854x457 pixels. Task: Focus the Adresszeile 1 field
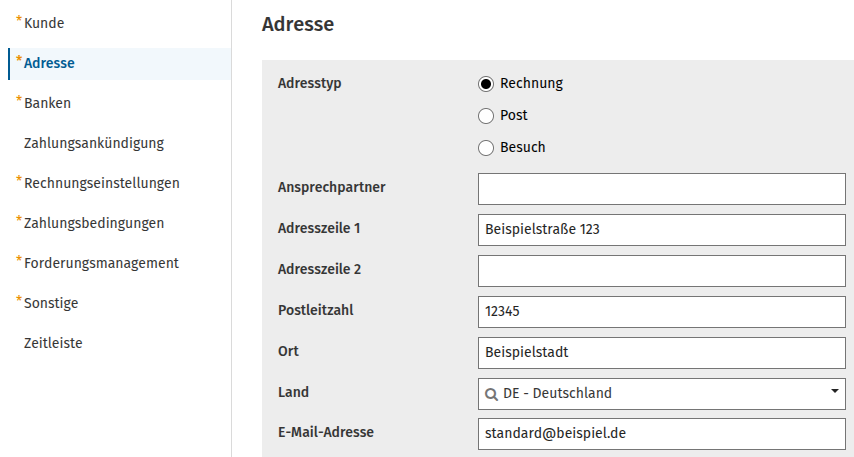[x=662, y=230]
